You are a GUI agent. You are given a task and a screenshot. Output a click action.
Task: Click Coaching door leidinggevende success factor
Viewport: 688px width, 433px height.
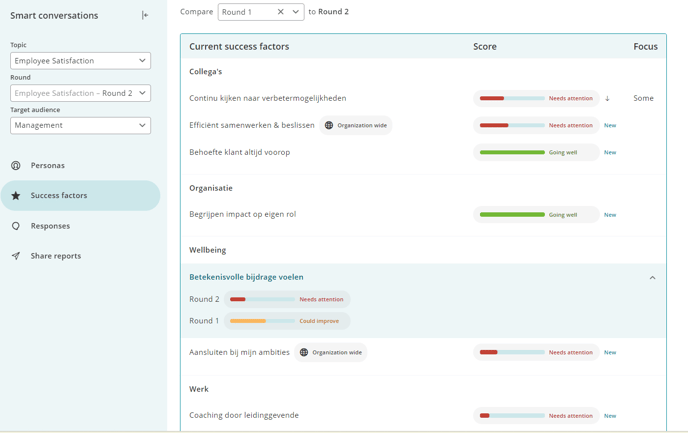tap(244, 415)
